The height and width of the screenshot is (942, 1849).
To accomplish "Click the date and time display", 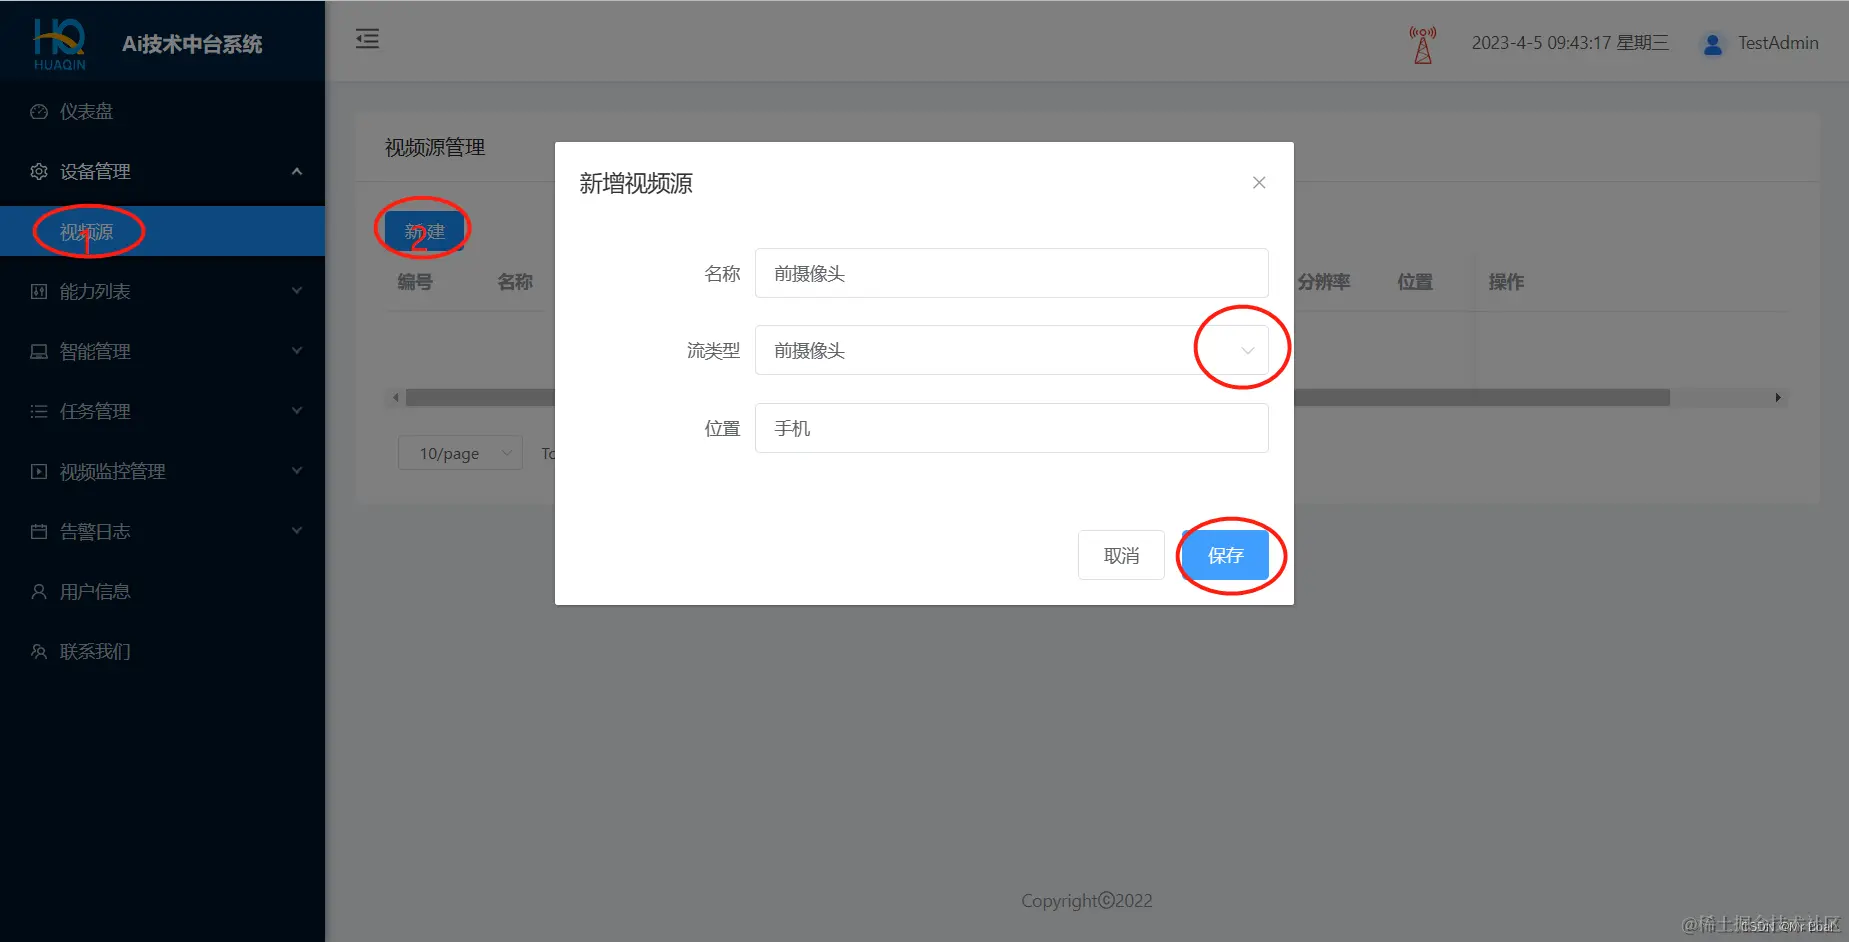I will 1570,43.
